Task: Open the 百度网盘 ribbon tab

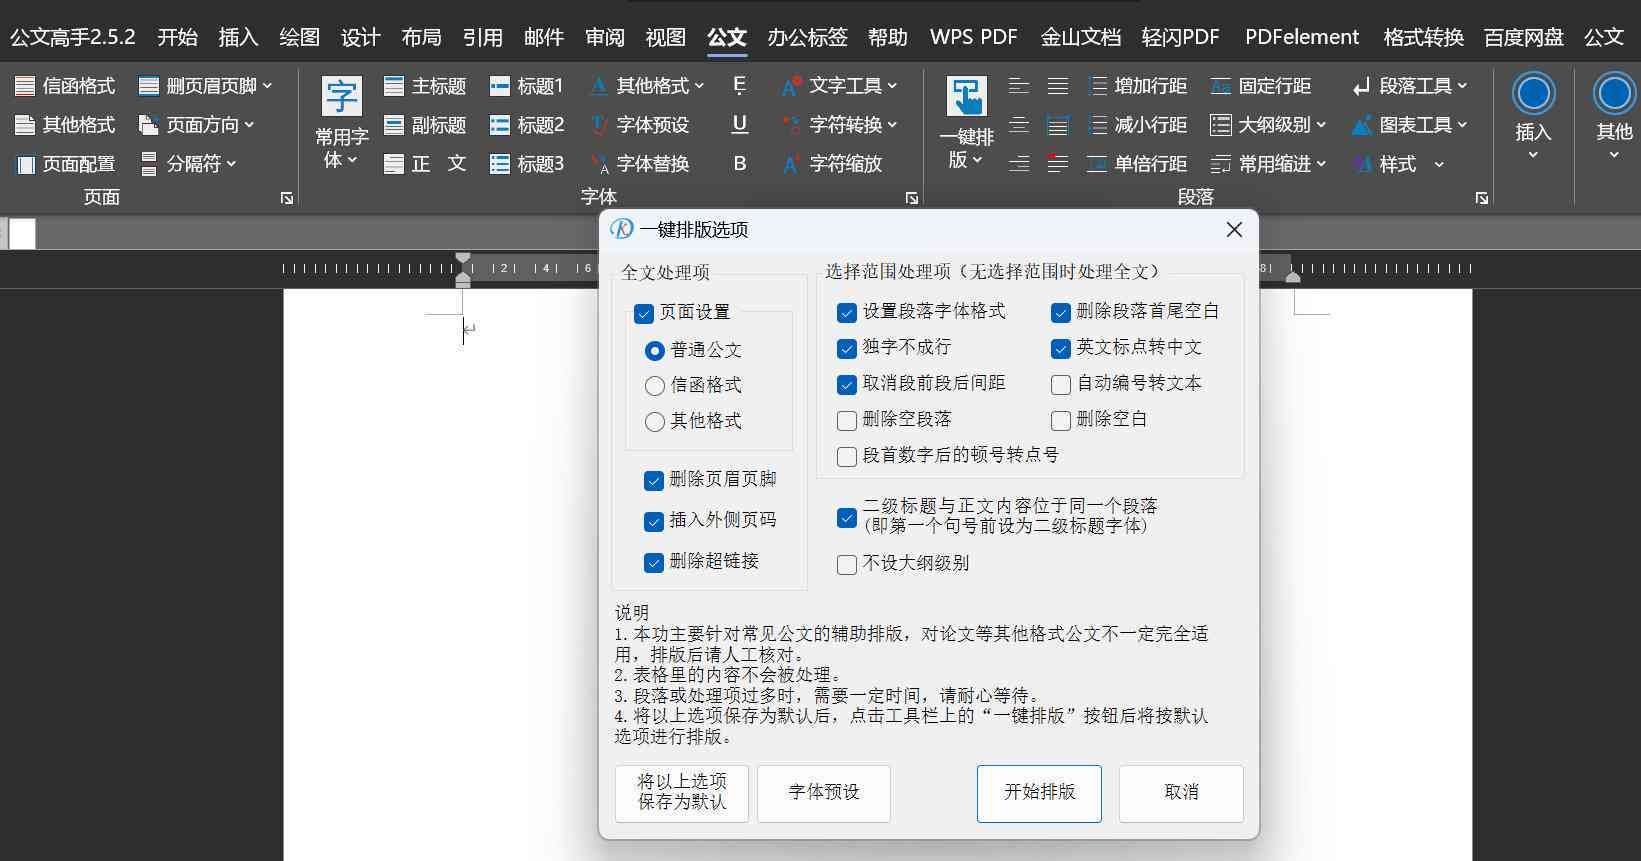Action: point(1523,37)
